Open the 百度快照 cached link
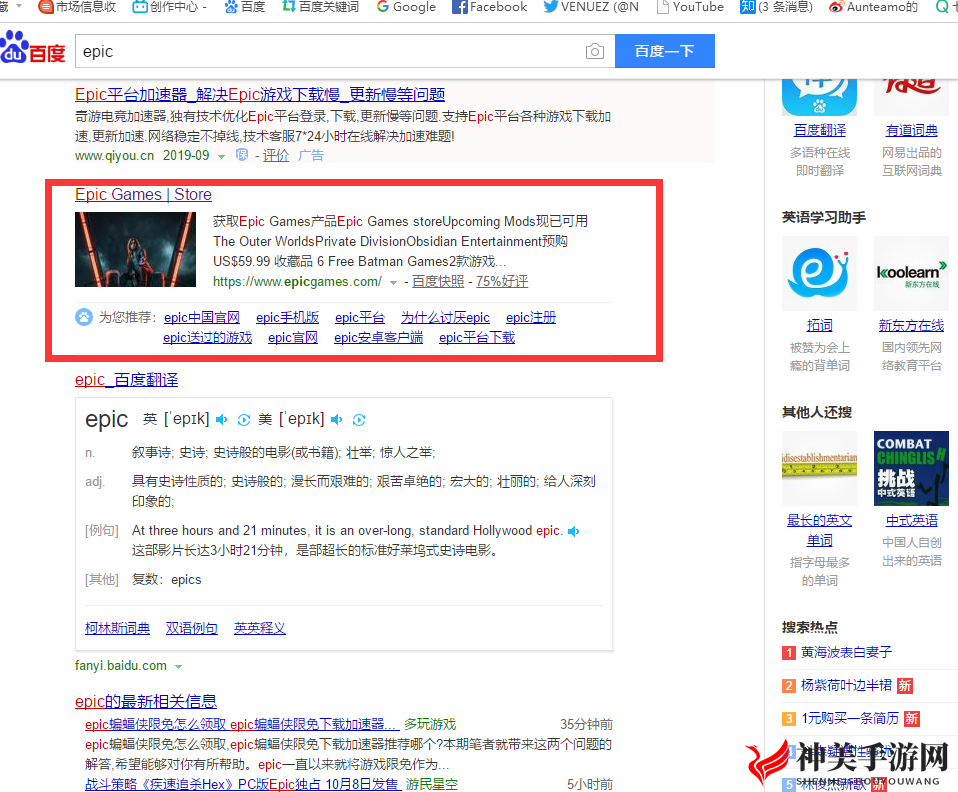Image resolution: width=958 pixels, height=792 pixels. [438, 282]
